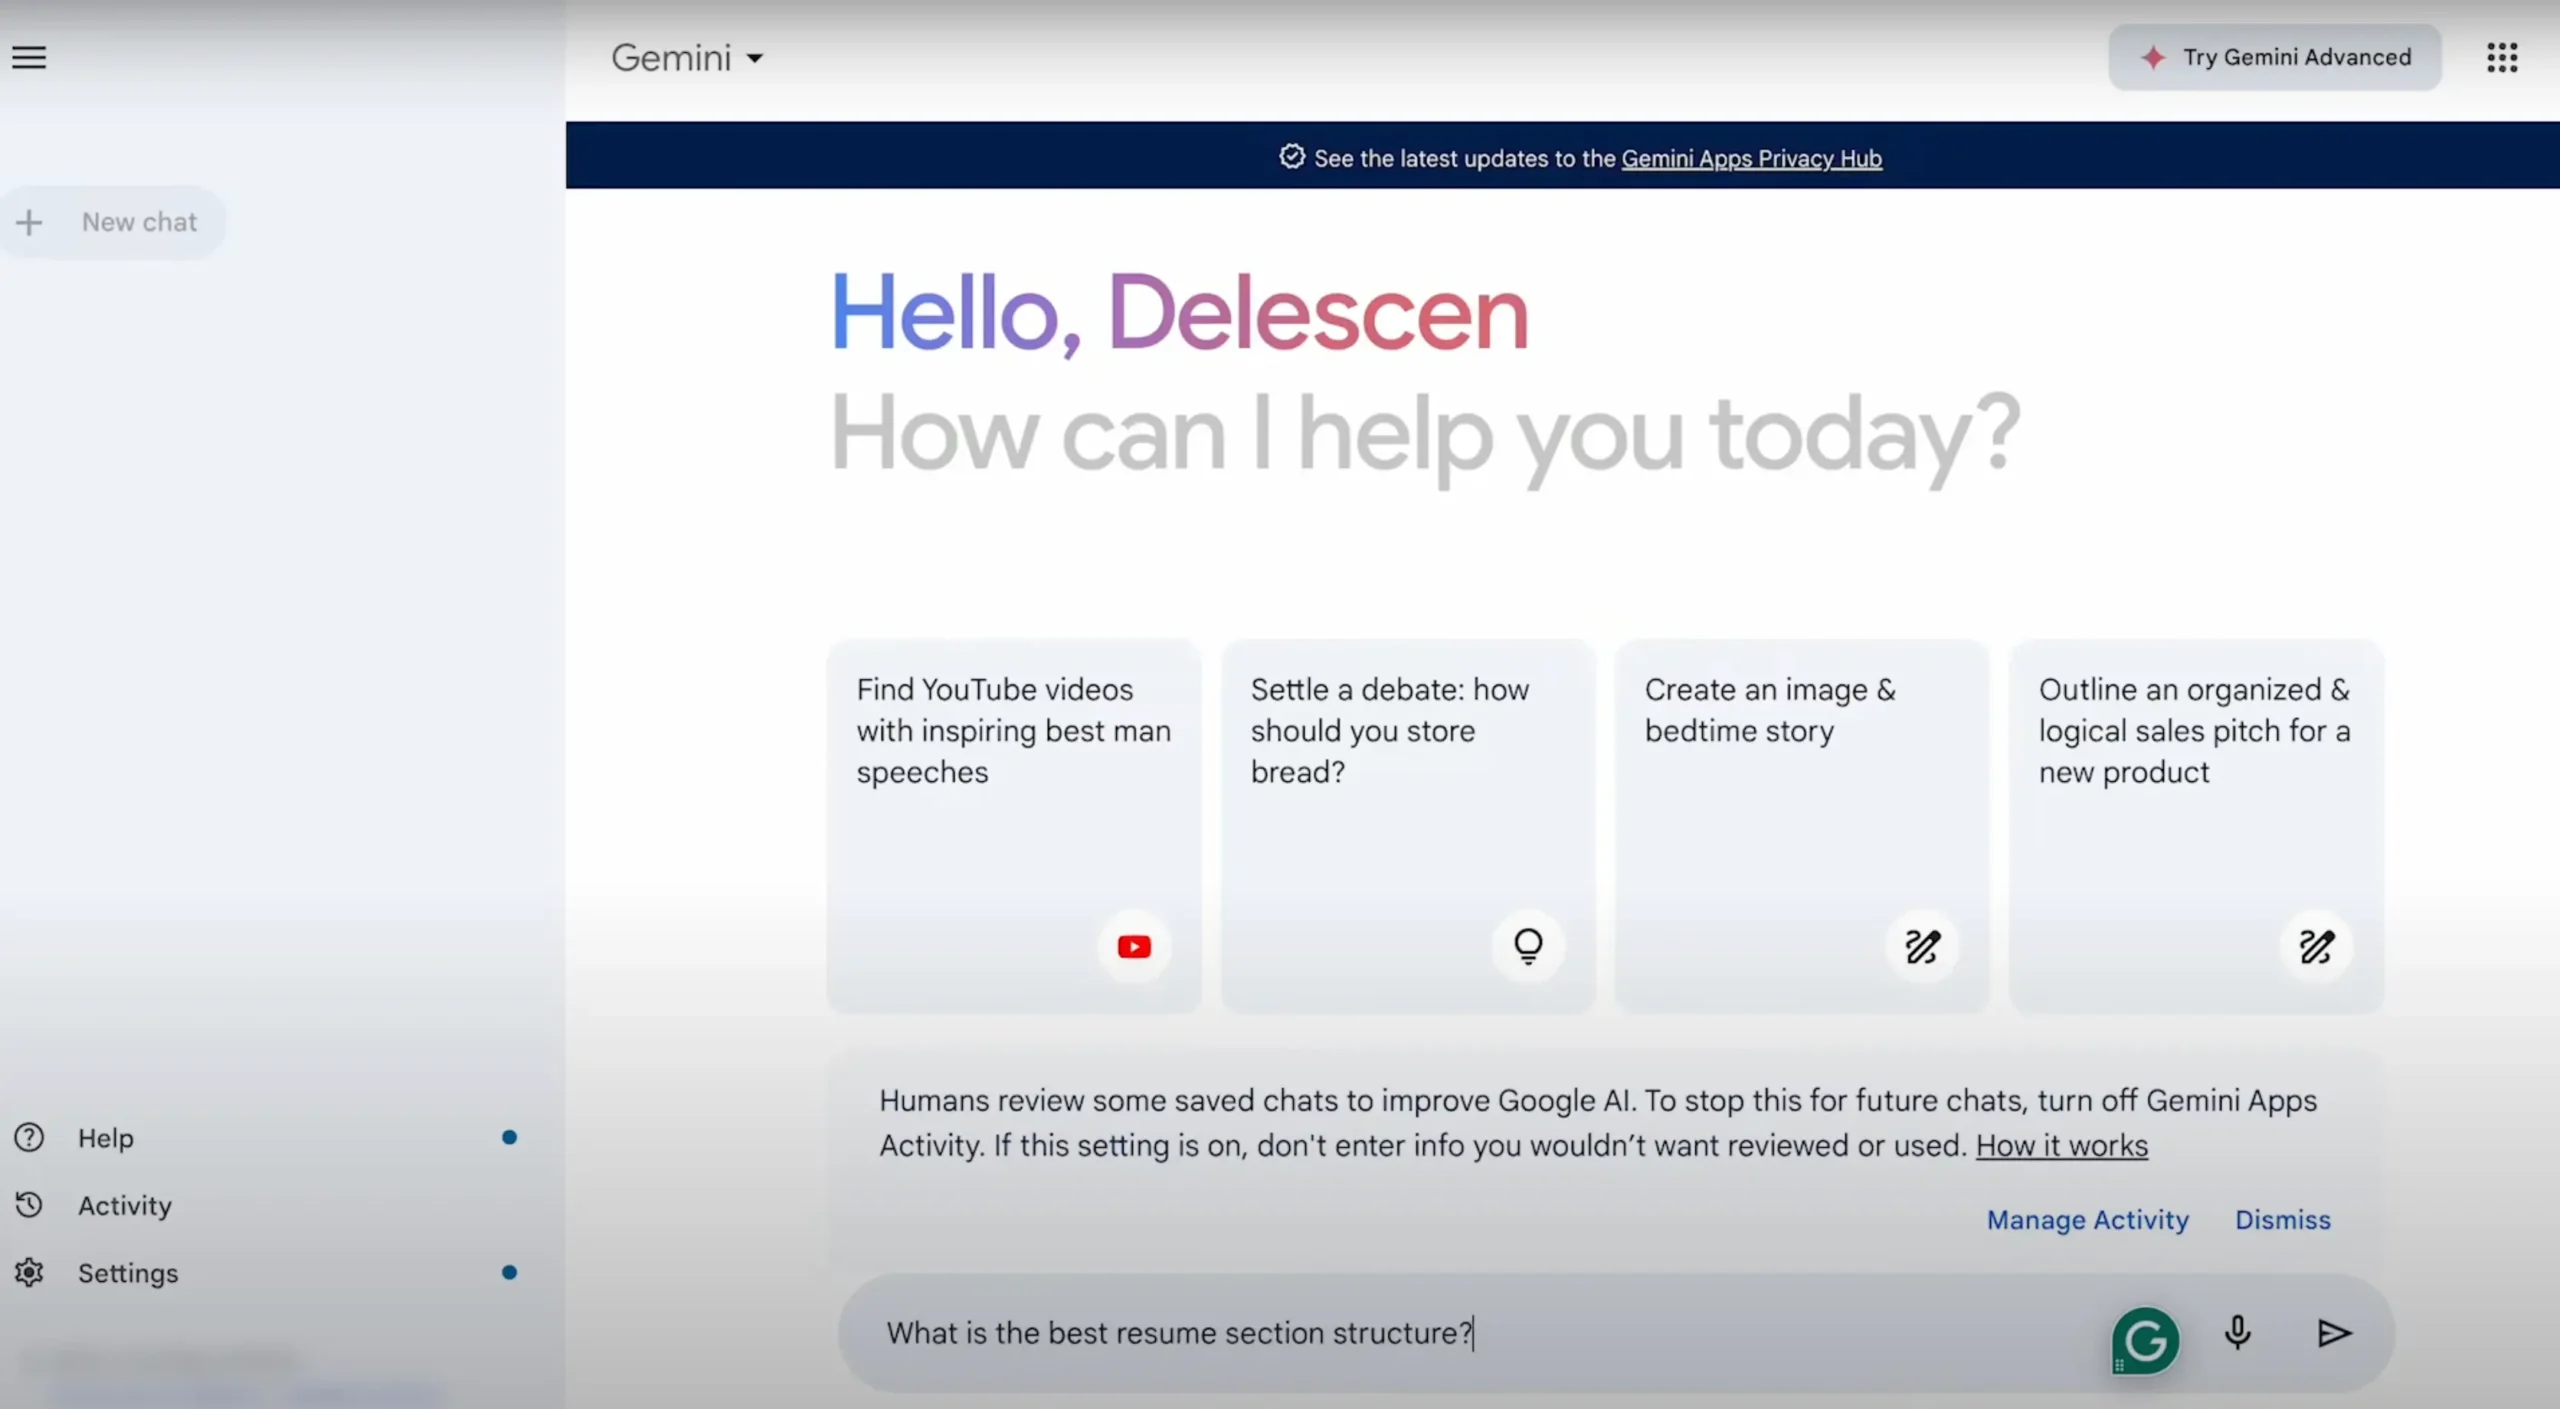The width and height of the screenshot is (2560, 1409).
Task: Click the Grammarly icon in the prompt box
Action: coord(2145,1340)
